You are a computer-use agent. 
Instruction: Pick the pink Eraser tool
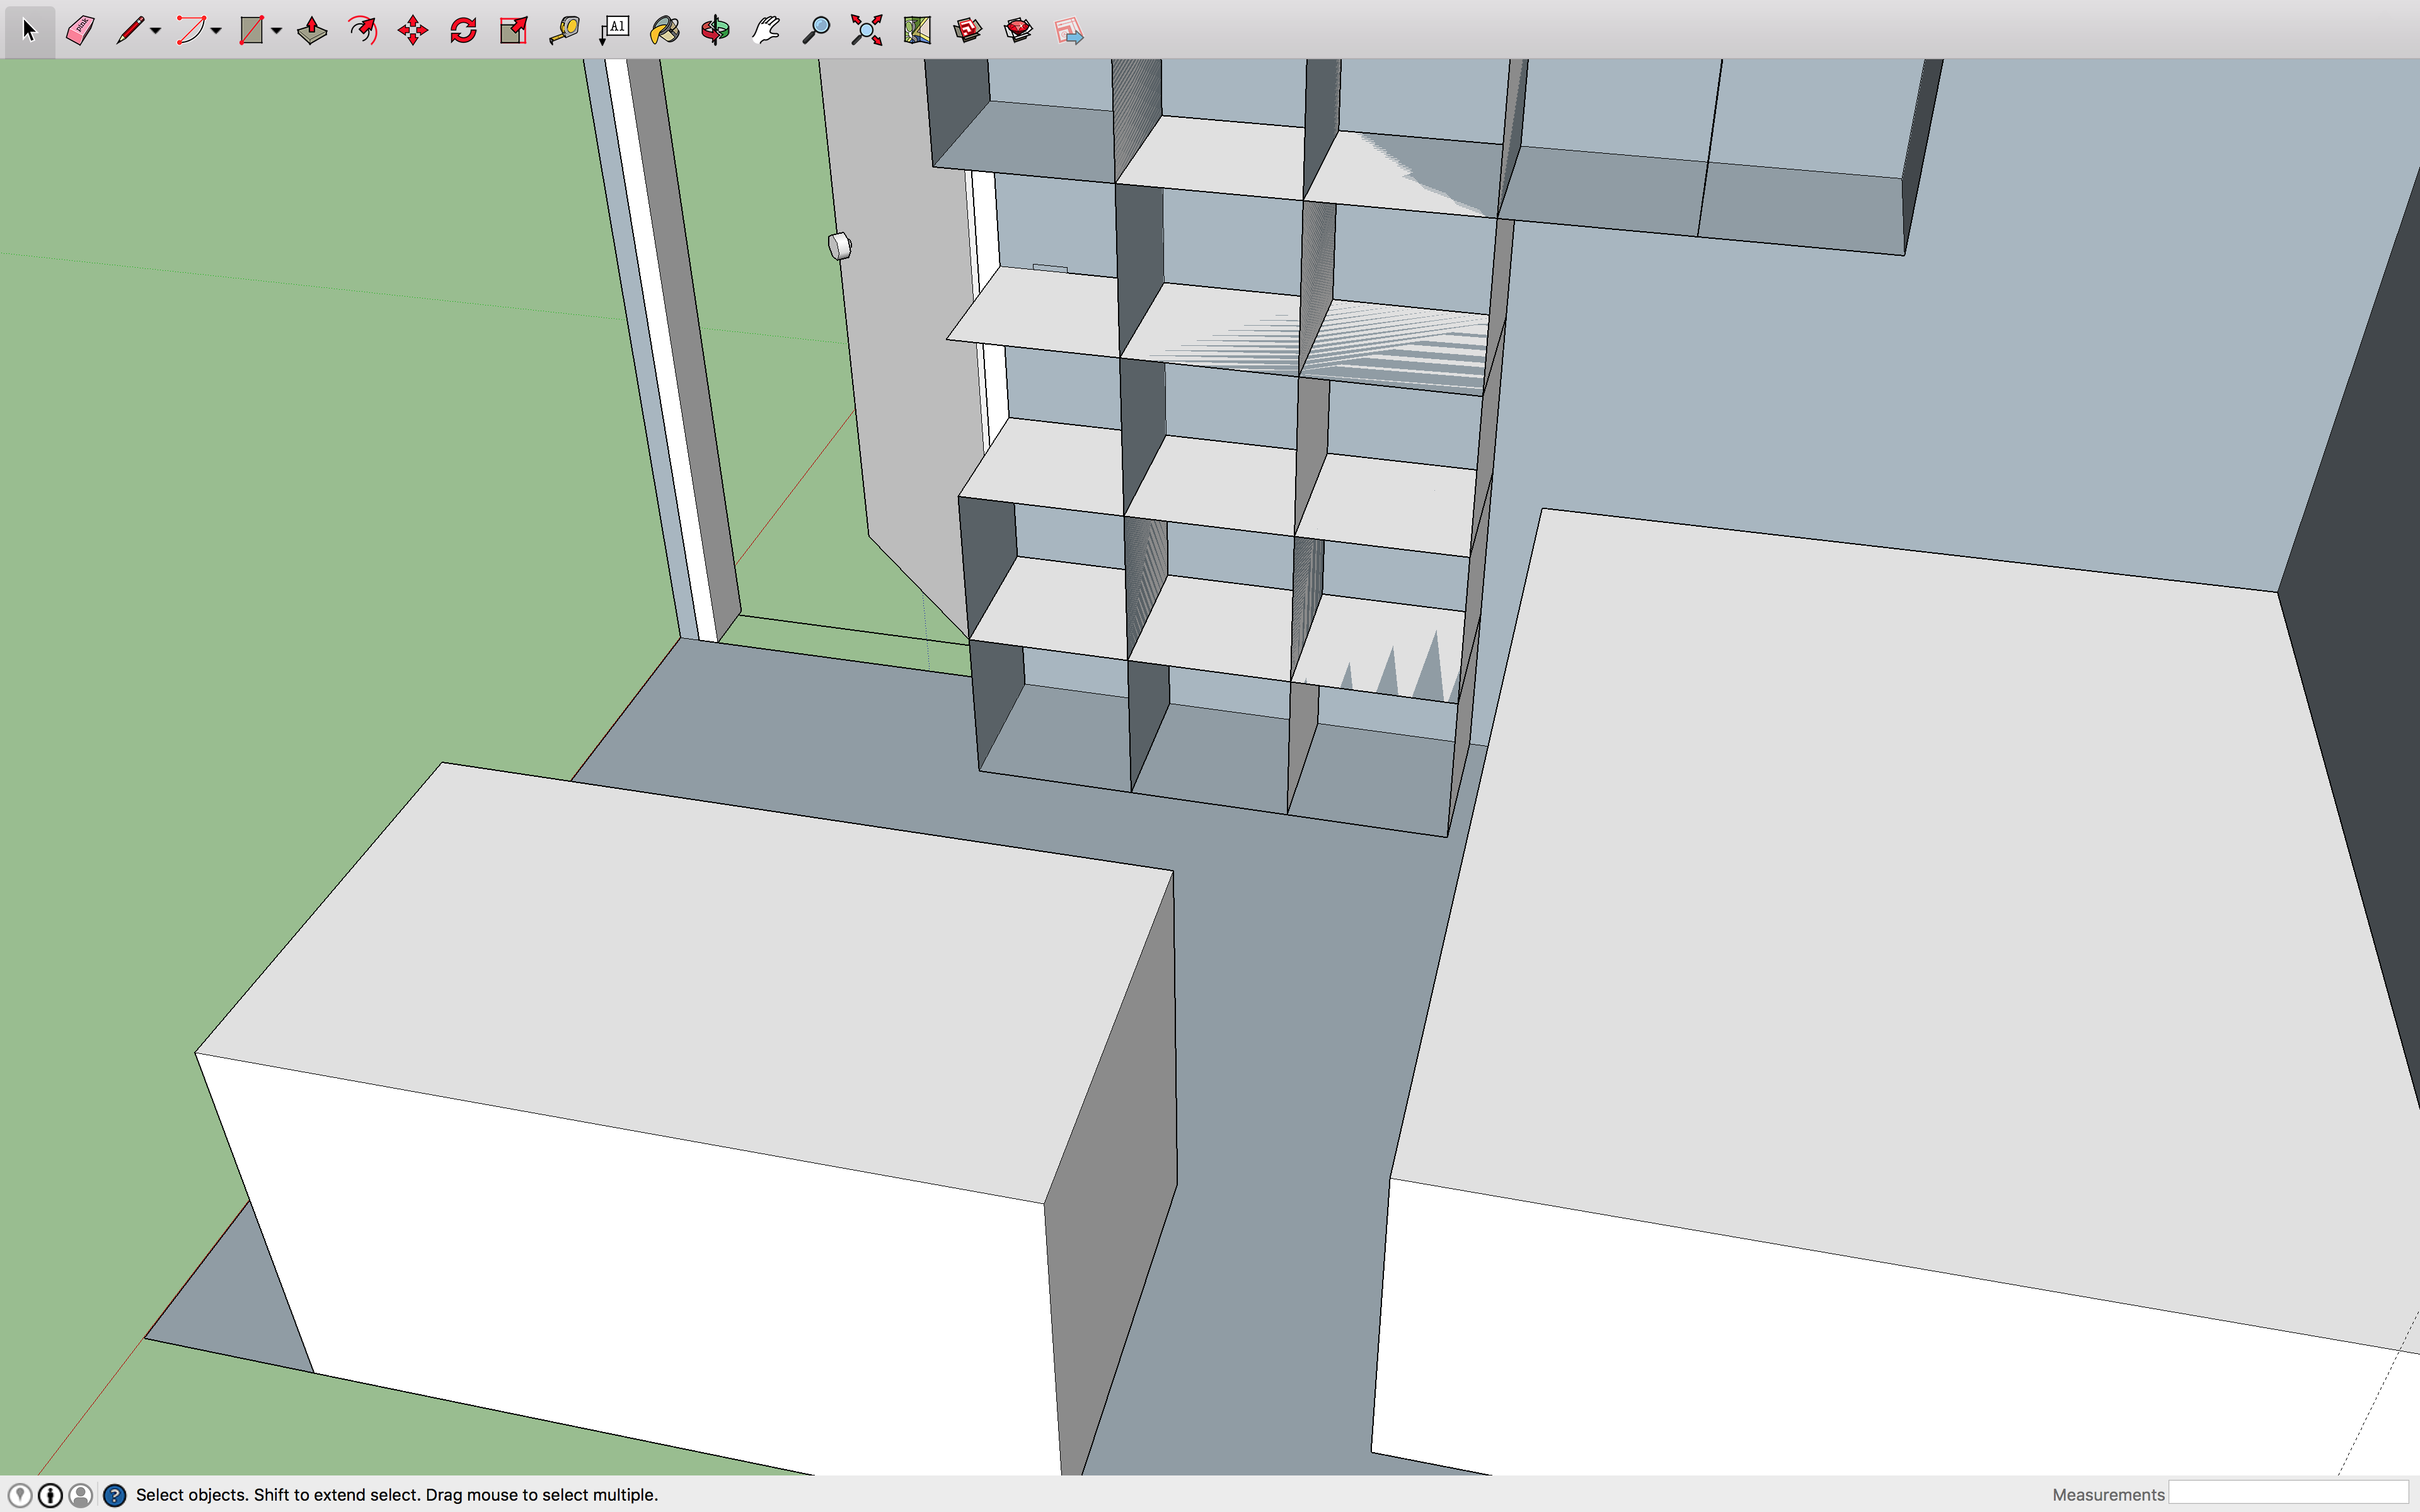80,31
